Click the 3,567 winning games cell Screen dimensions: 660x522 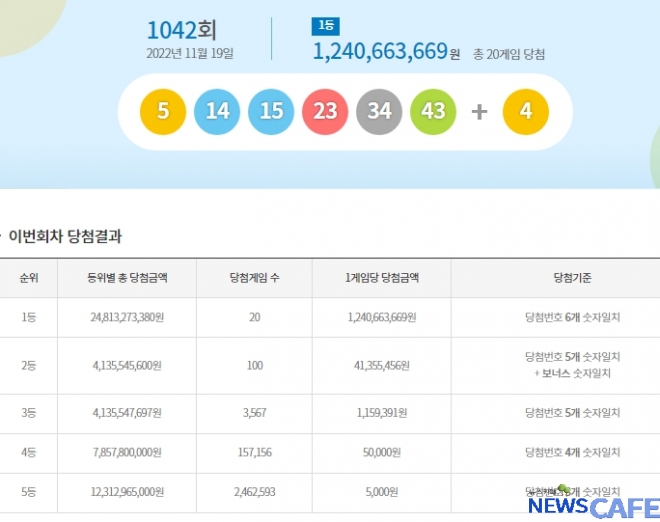(x=254, y=410)
